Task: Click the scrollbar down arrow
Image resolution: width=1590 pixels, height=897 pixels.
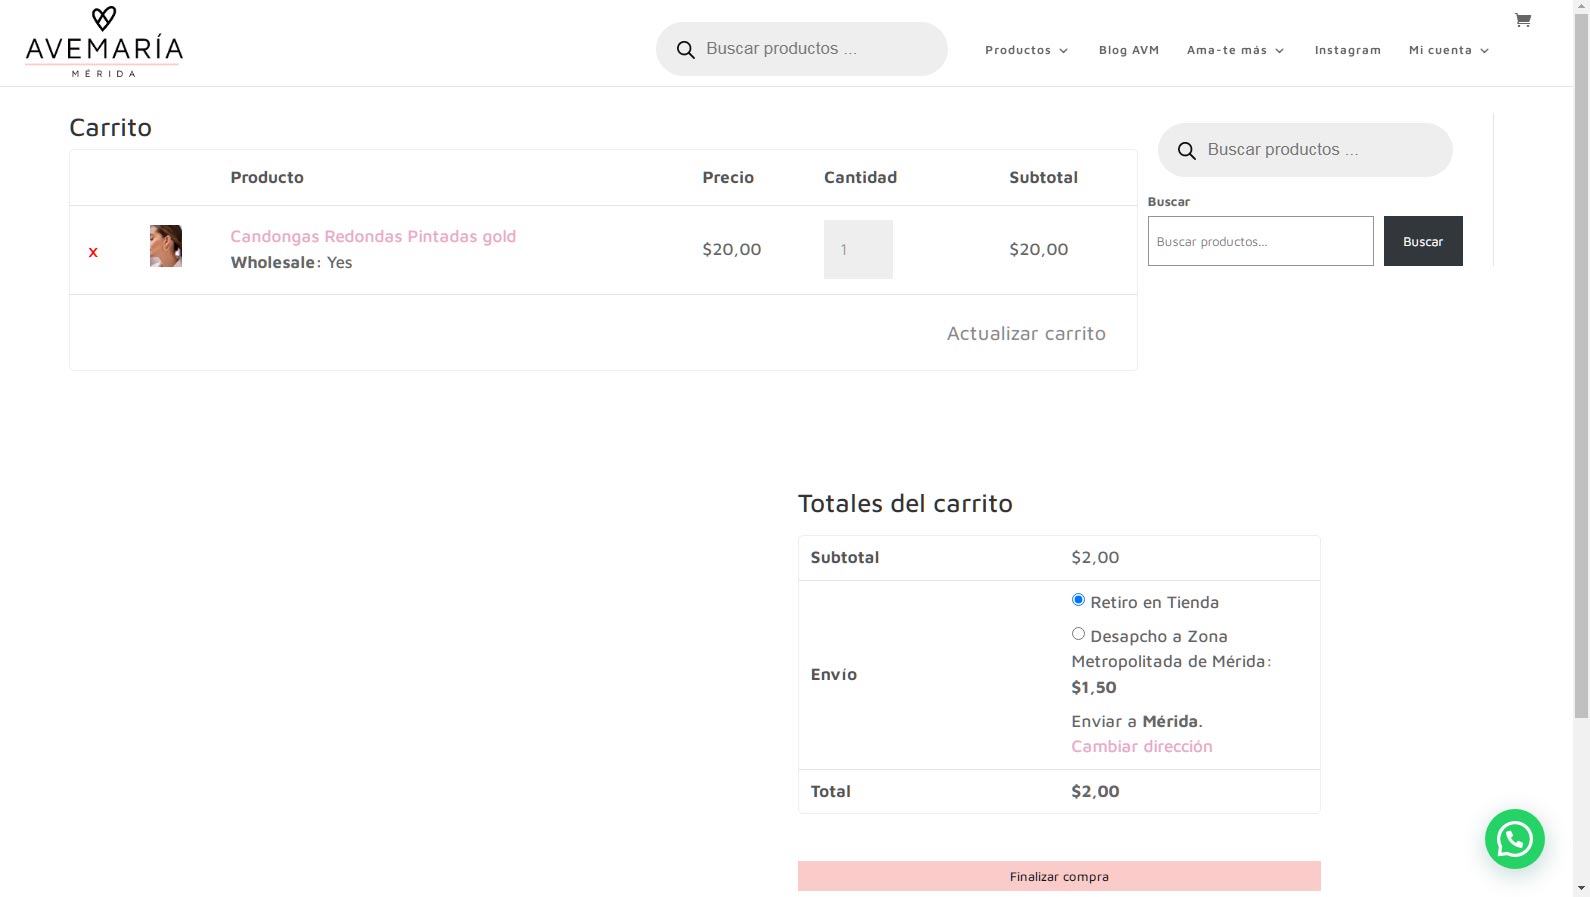Action: [x=1581, y=887]
